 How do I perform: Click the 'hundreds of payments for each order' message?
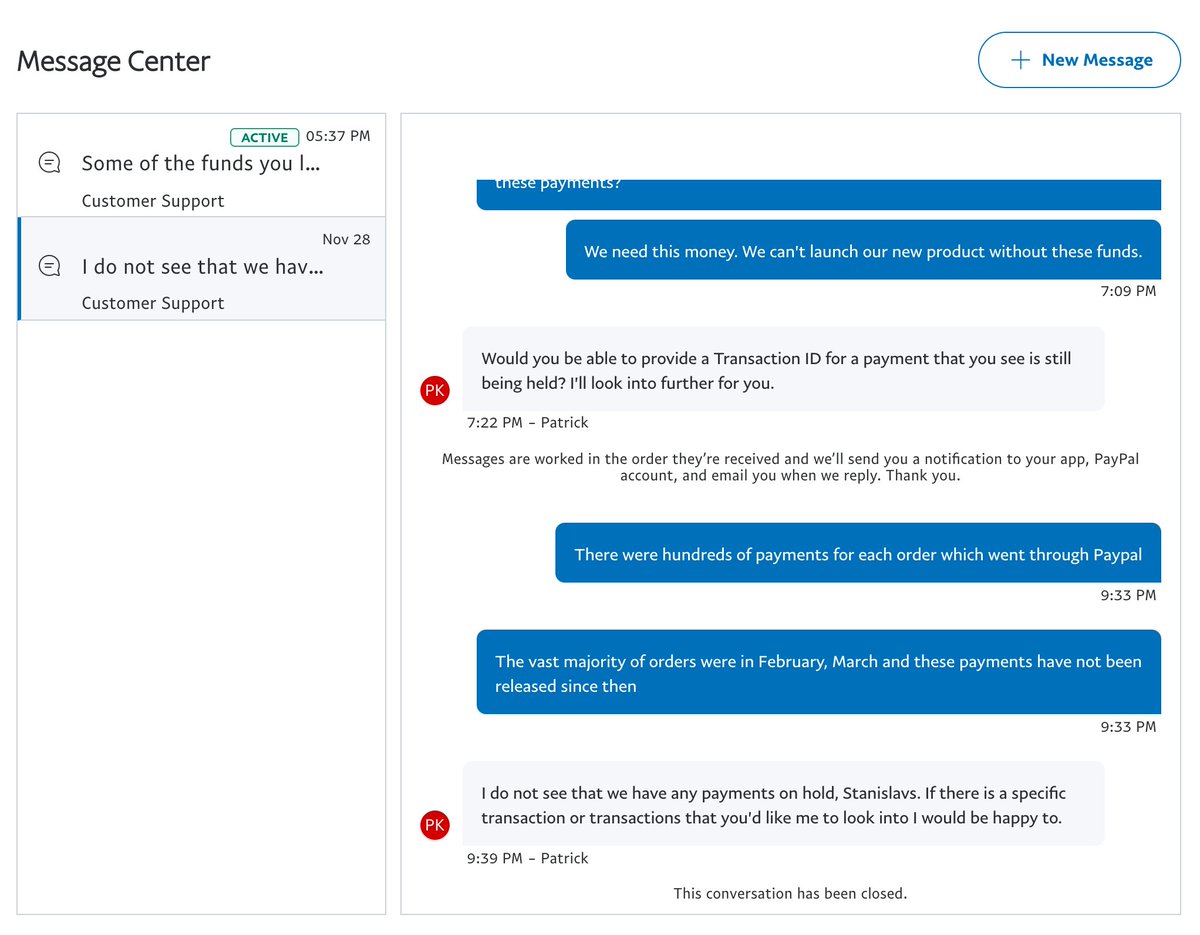click(x=858, y=553)
